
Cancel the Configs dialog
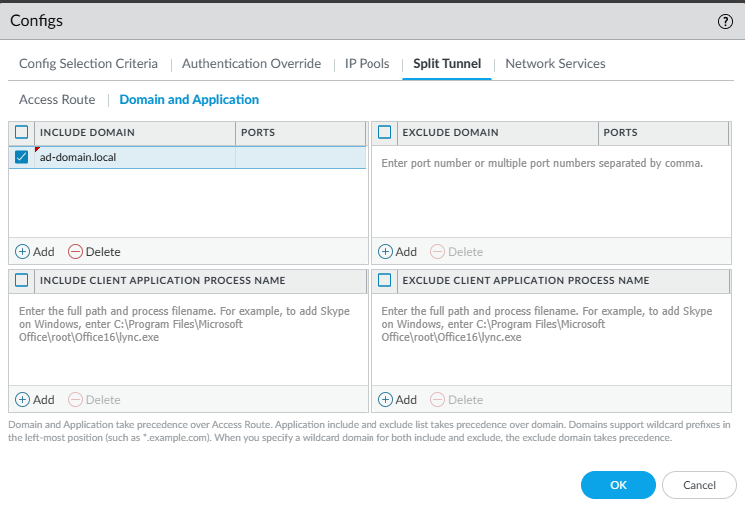699,485
